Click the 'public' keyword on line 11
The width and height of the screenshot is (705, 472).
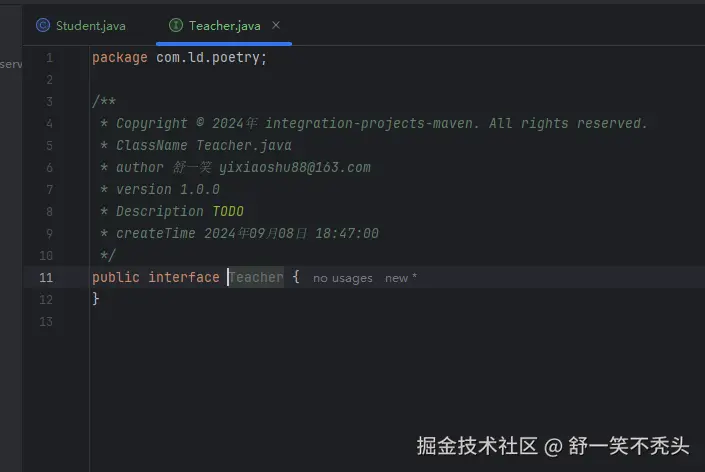tap(116, 277)
